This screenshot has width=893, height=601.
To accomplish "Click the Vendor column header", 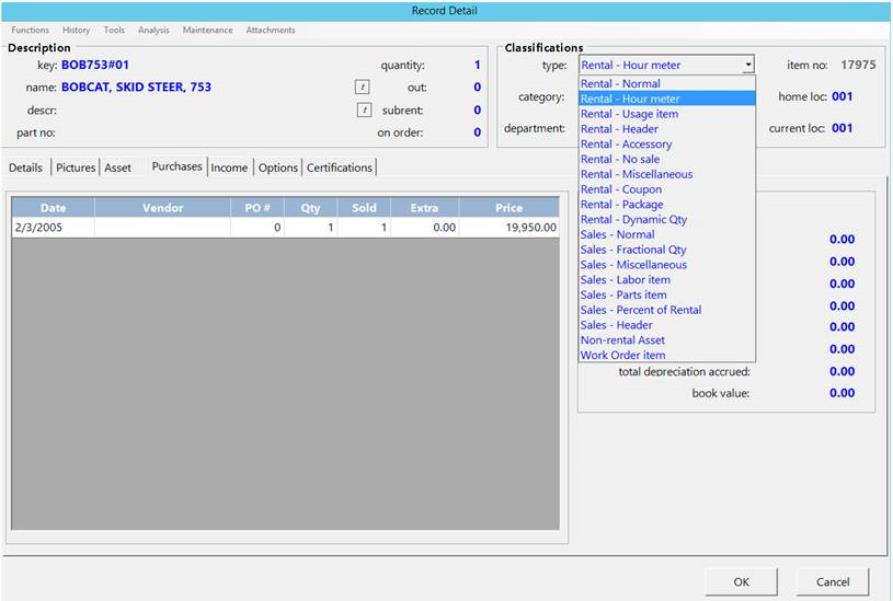I will pyautogui.click(x=162, y=208).
